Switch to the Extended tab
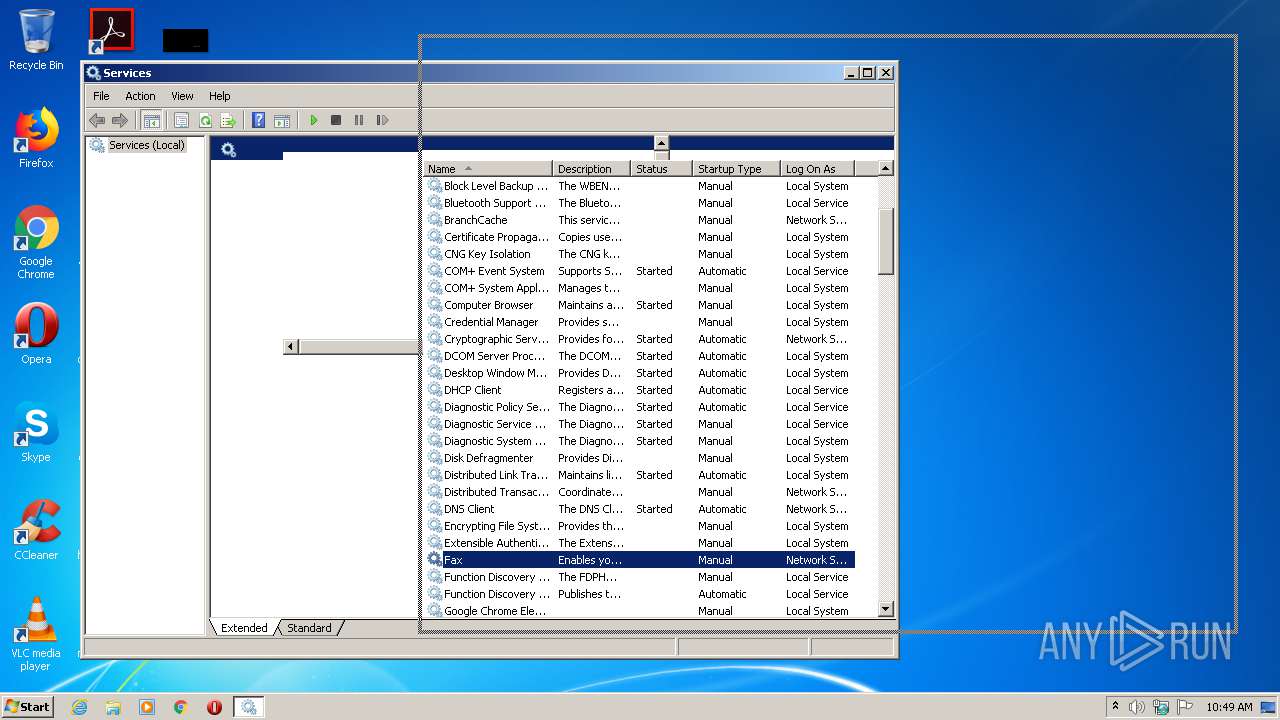1280x720 pixels. pos(244,628)
